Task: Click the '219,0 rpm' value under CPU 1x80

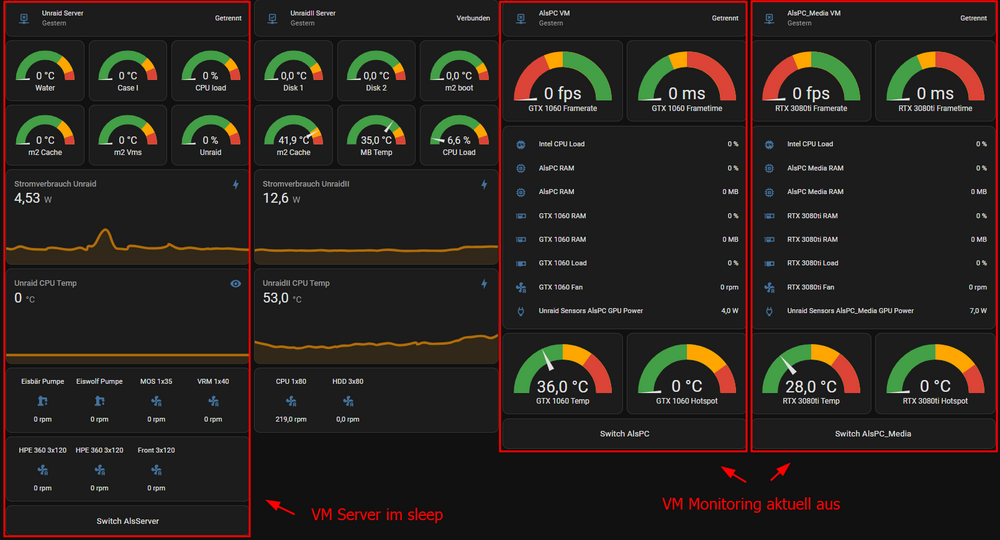Action: point(291,420)
